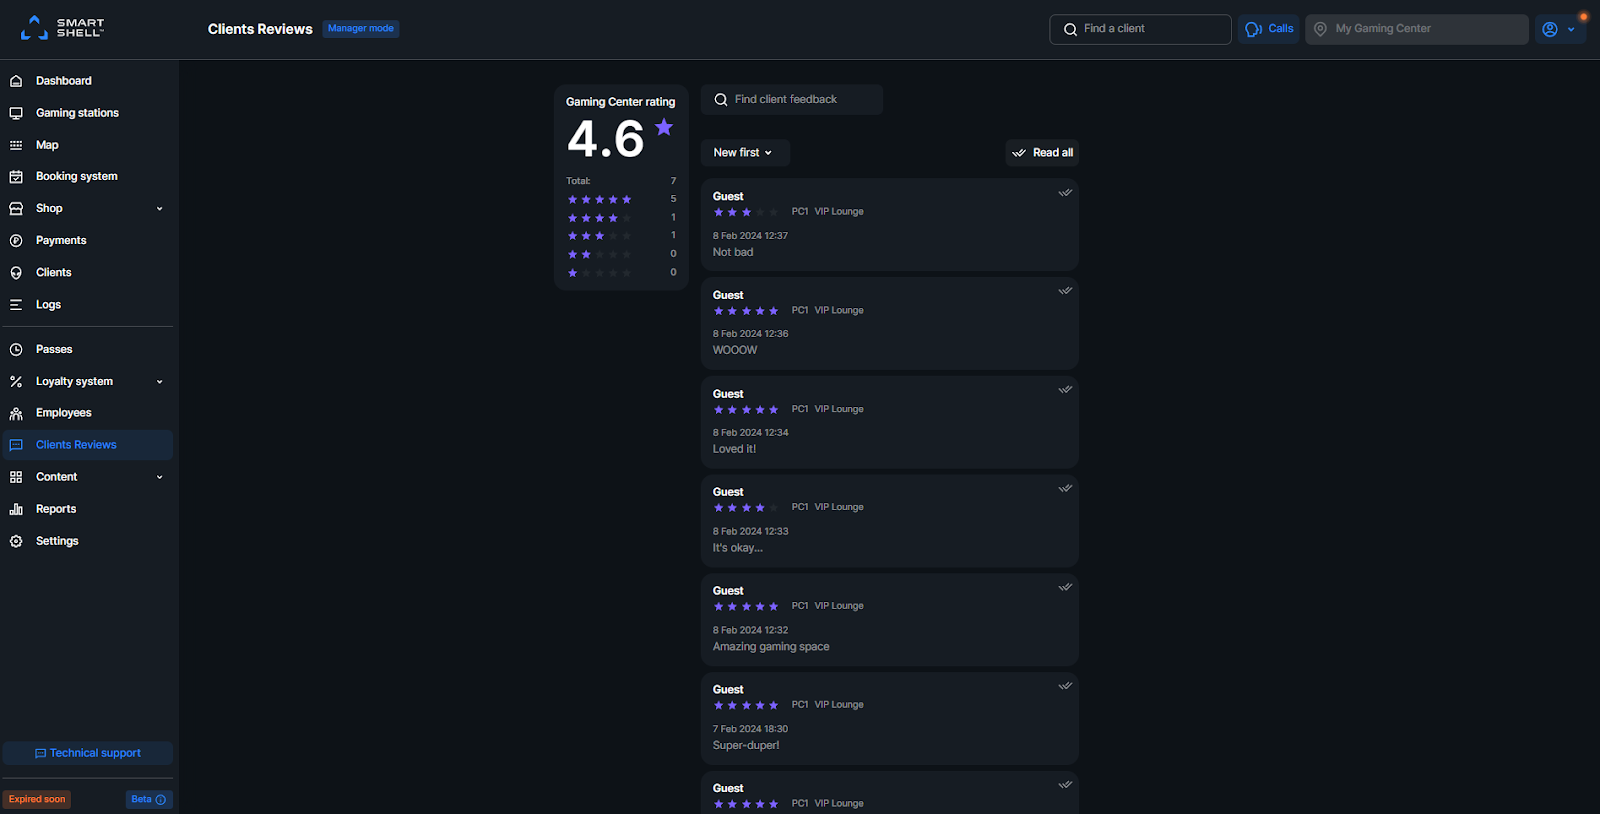Click the Beta info icon
This screenshot has height=814, width=1600.
(x=160, y=800)
